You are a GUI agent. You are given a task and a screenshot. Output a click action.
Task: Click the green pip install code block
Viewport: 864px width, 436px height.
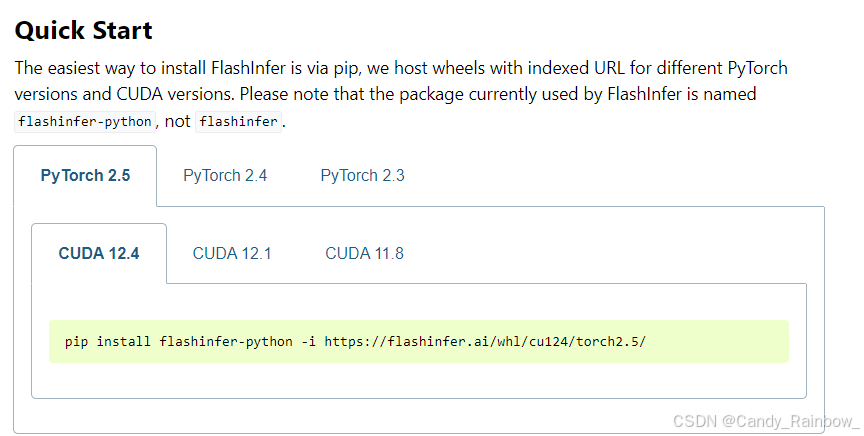click(419, 342)
